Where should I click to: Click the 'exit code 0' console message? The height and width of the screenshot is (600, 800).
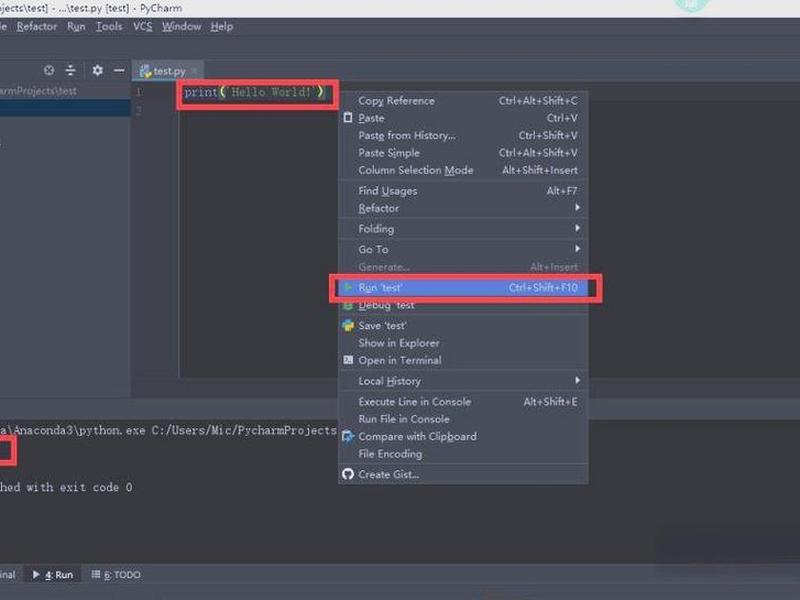tap(96, 487)
